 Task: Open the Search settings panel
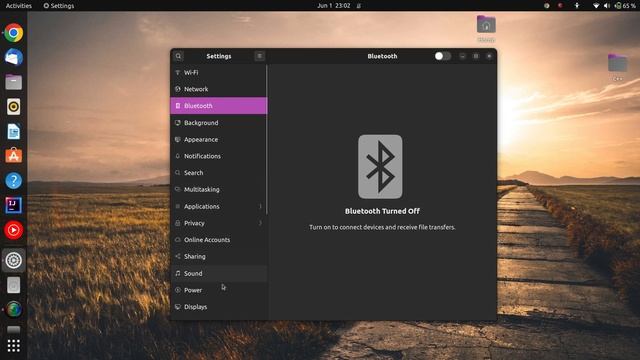tap(219, 173)
